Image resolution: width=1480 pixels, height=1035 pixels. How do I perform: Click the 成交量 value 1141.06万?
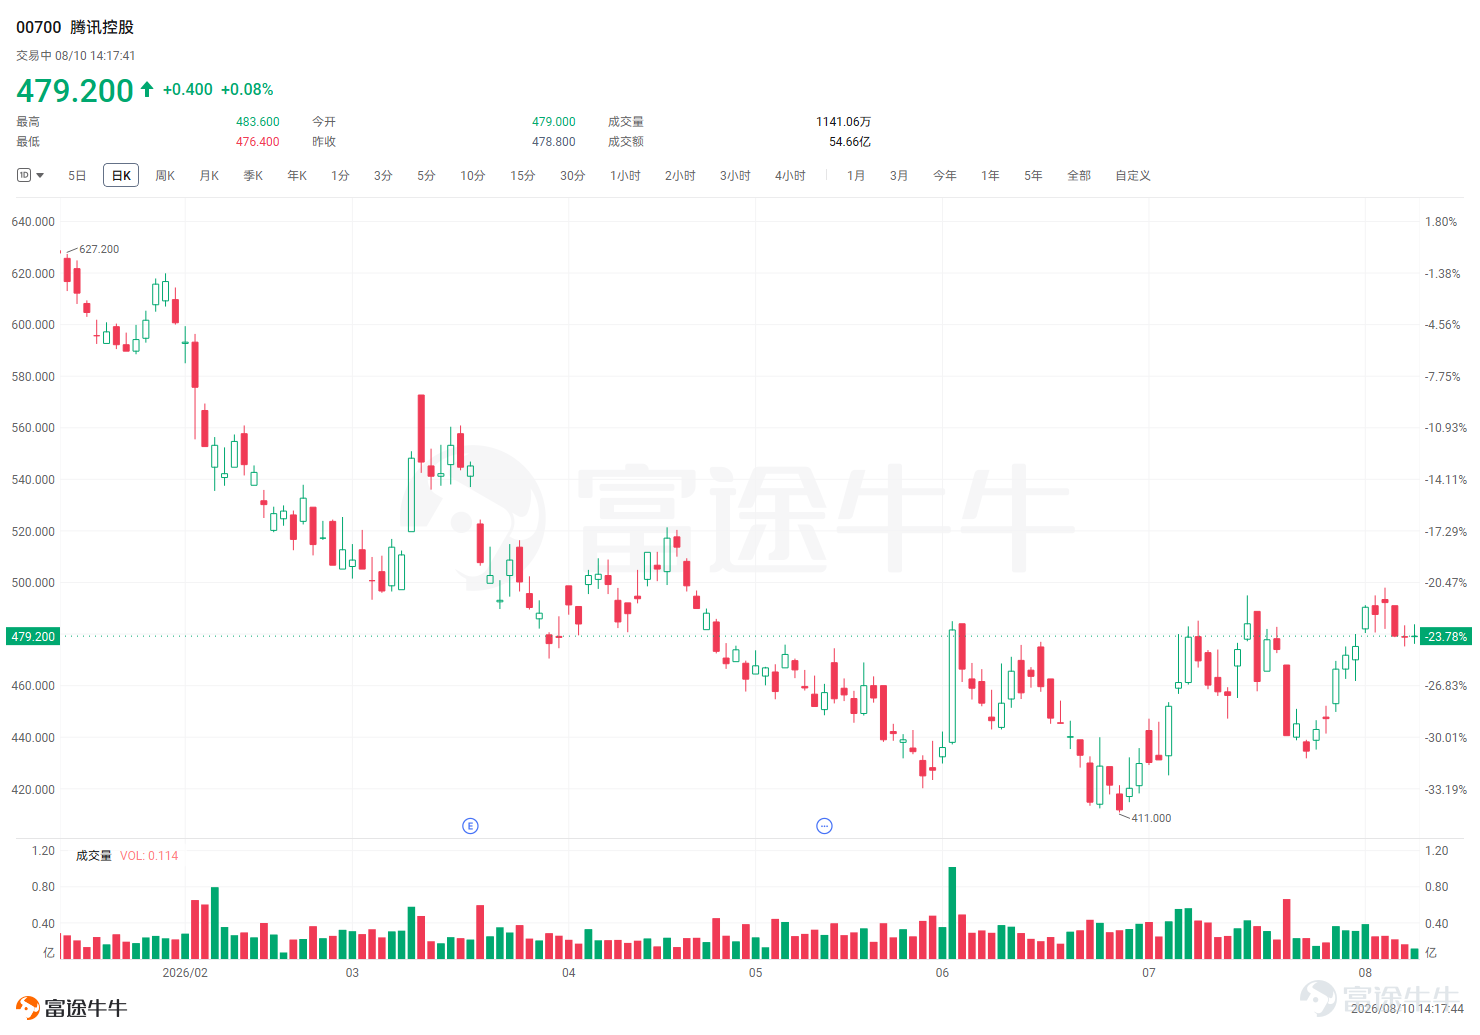pos(843,122)
